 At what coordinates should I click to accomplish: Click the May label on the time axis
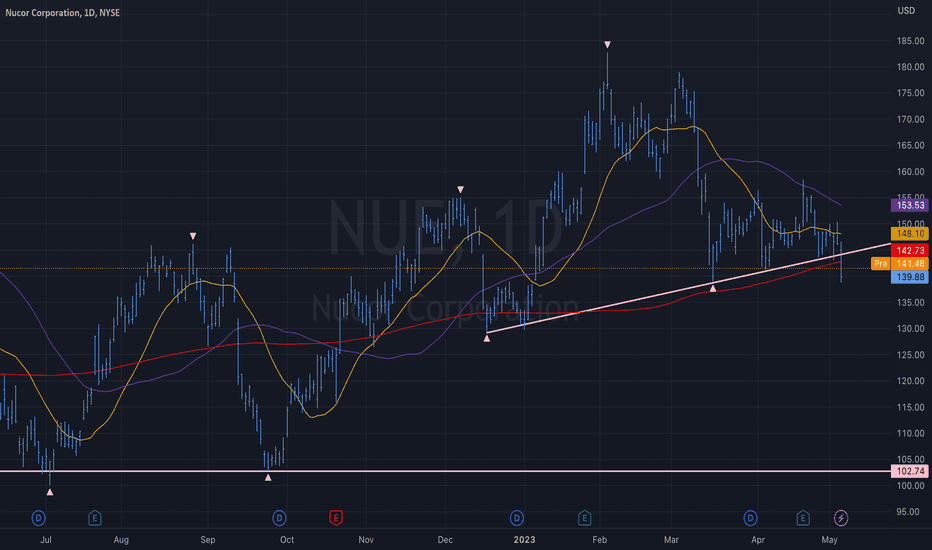tap(829, 540)
